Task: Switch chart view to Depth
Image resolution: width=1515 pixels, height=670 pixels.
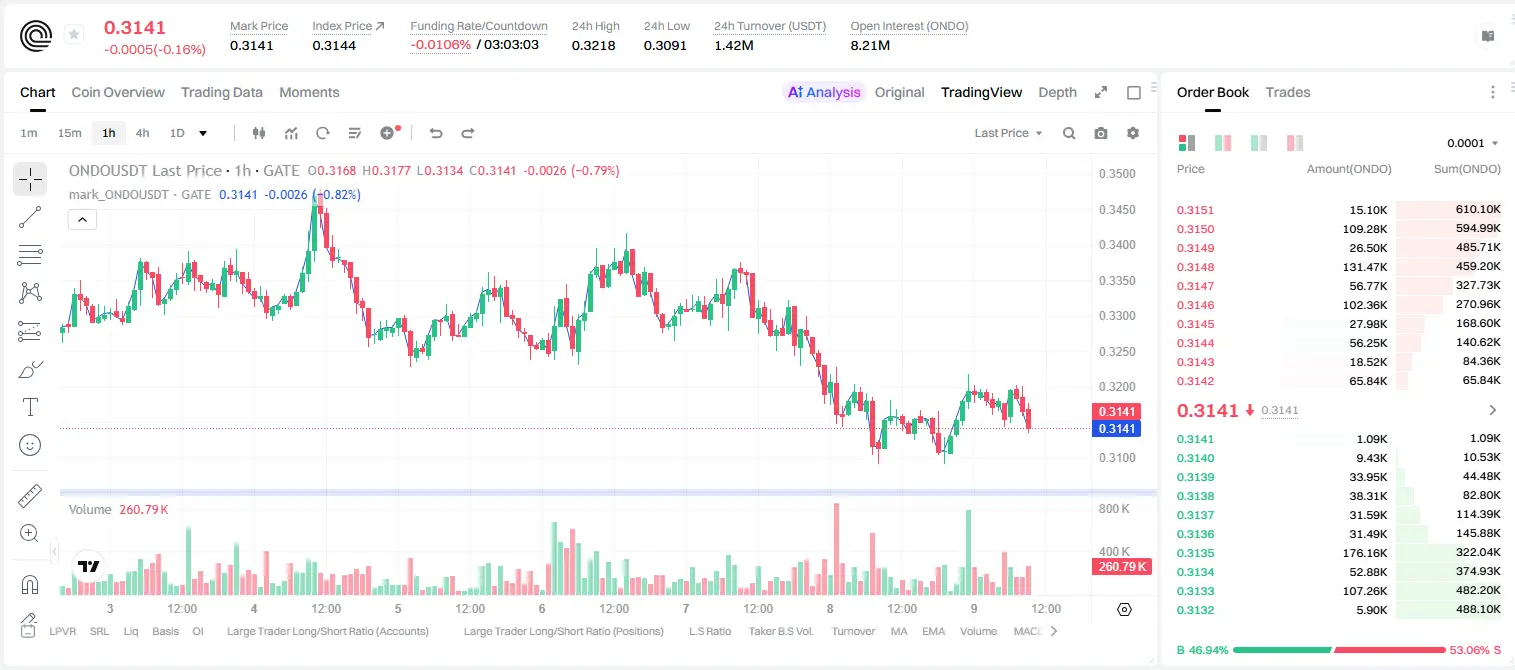Action: [1057, 92]
